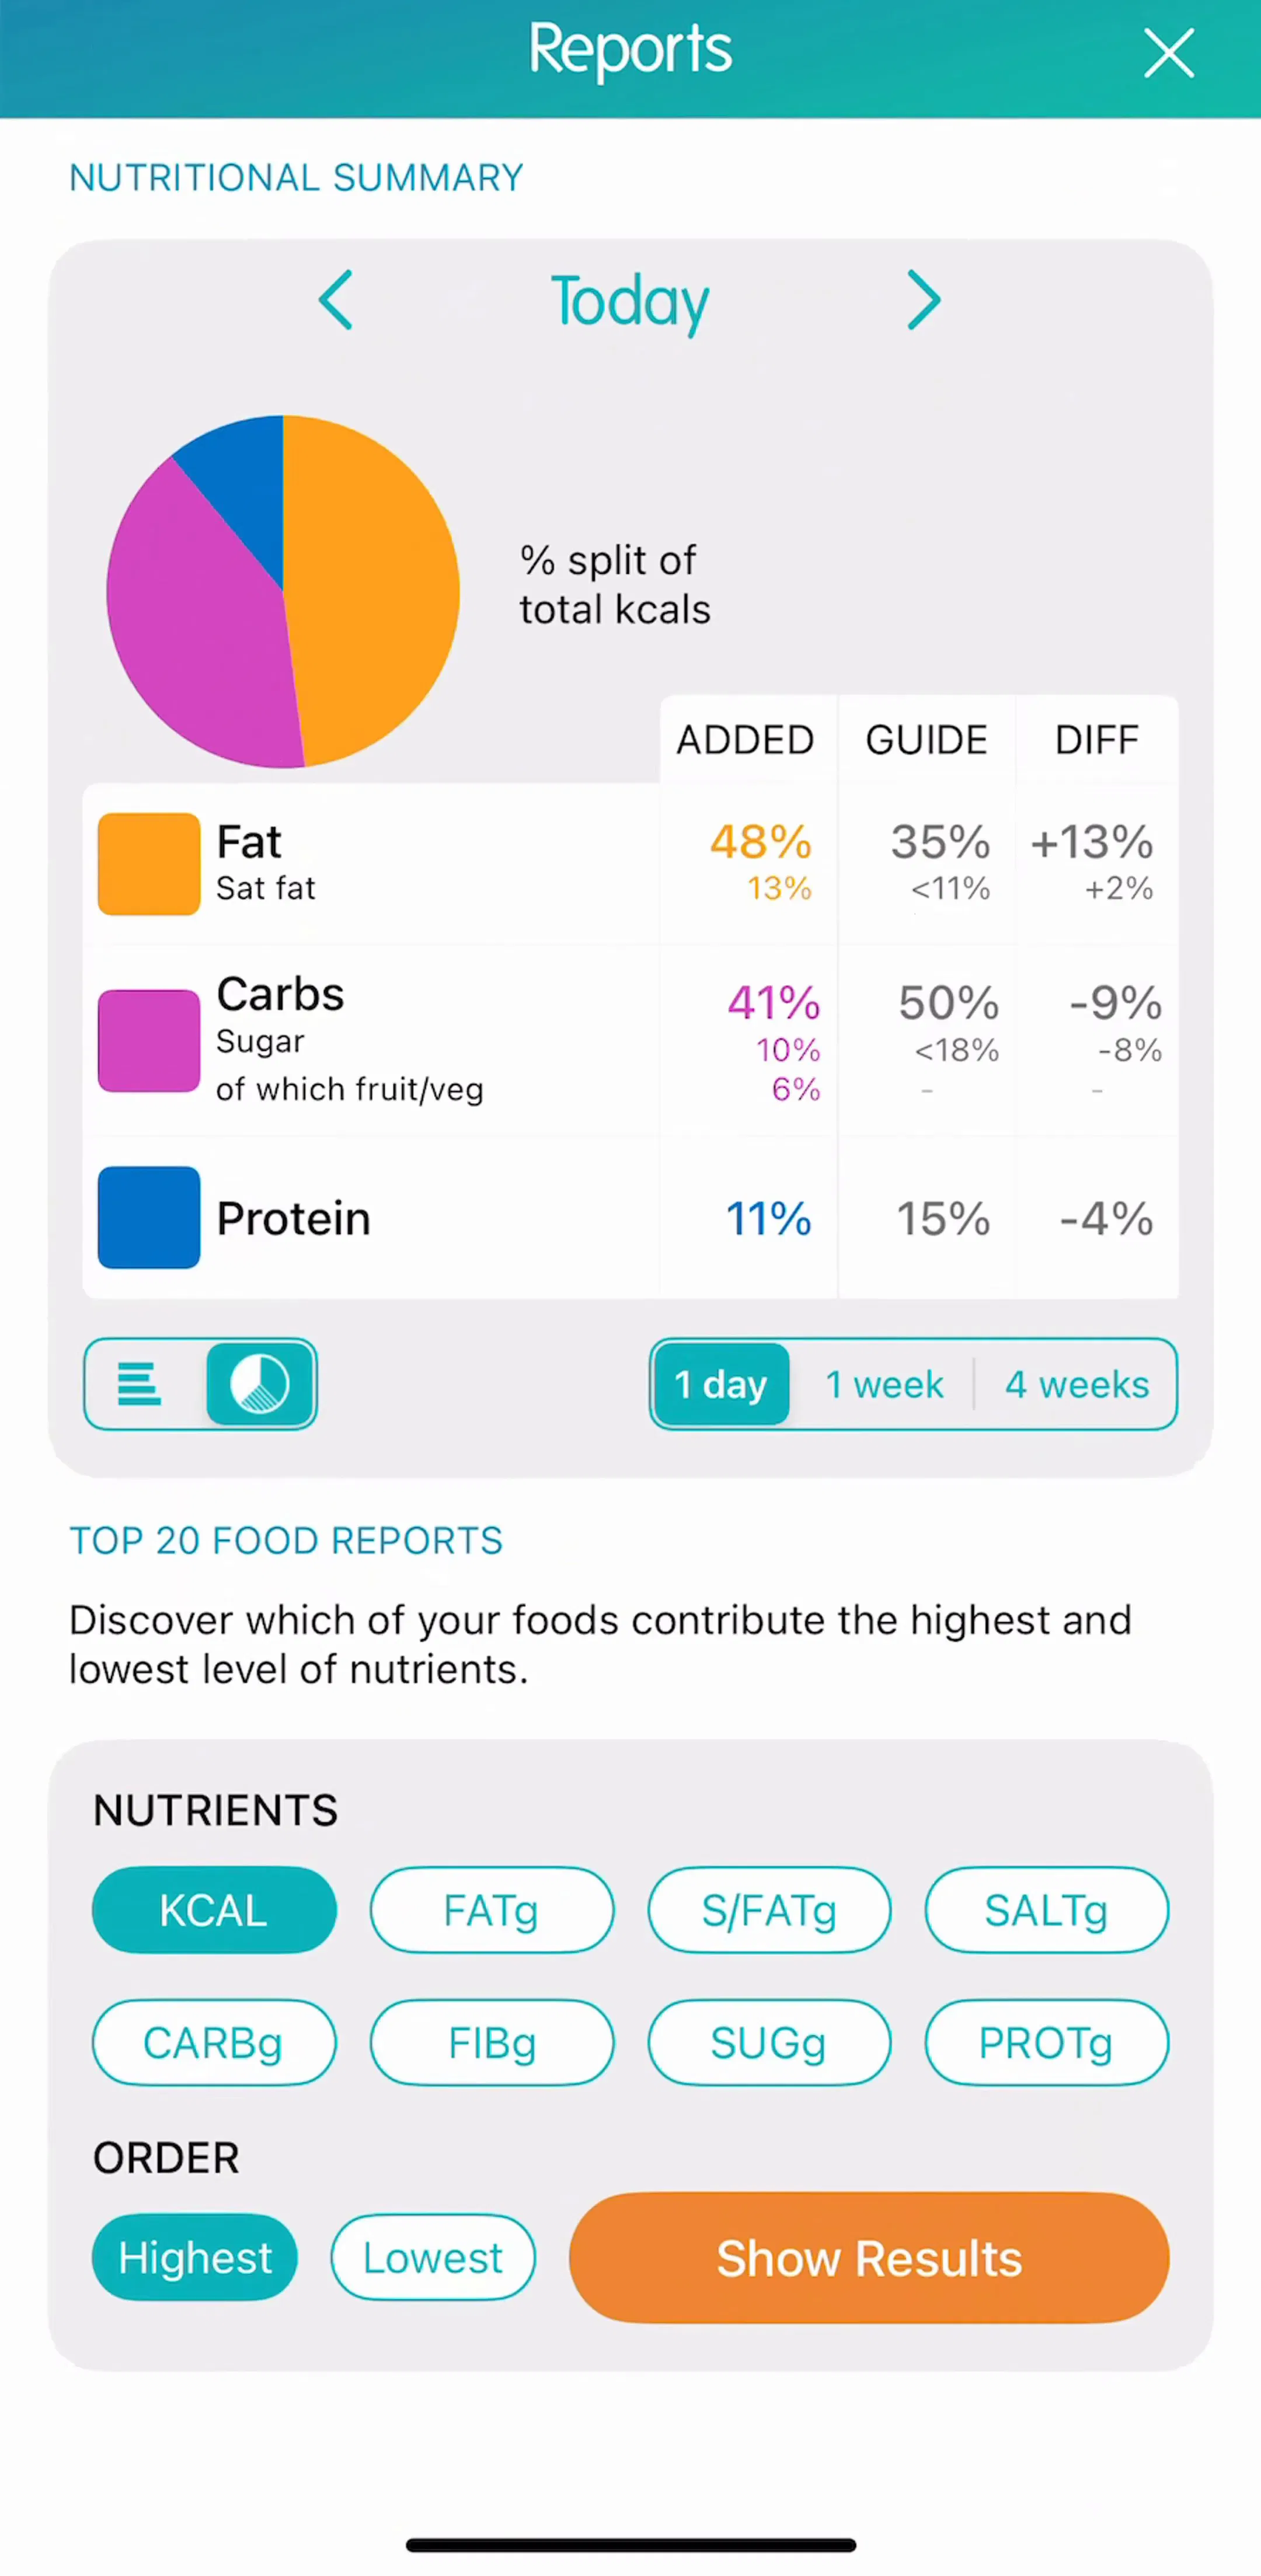The height and width of the screenshot is (2576, 1261).
Task: Tap the Show Results button
Action: click(869, 2257)
